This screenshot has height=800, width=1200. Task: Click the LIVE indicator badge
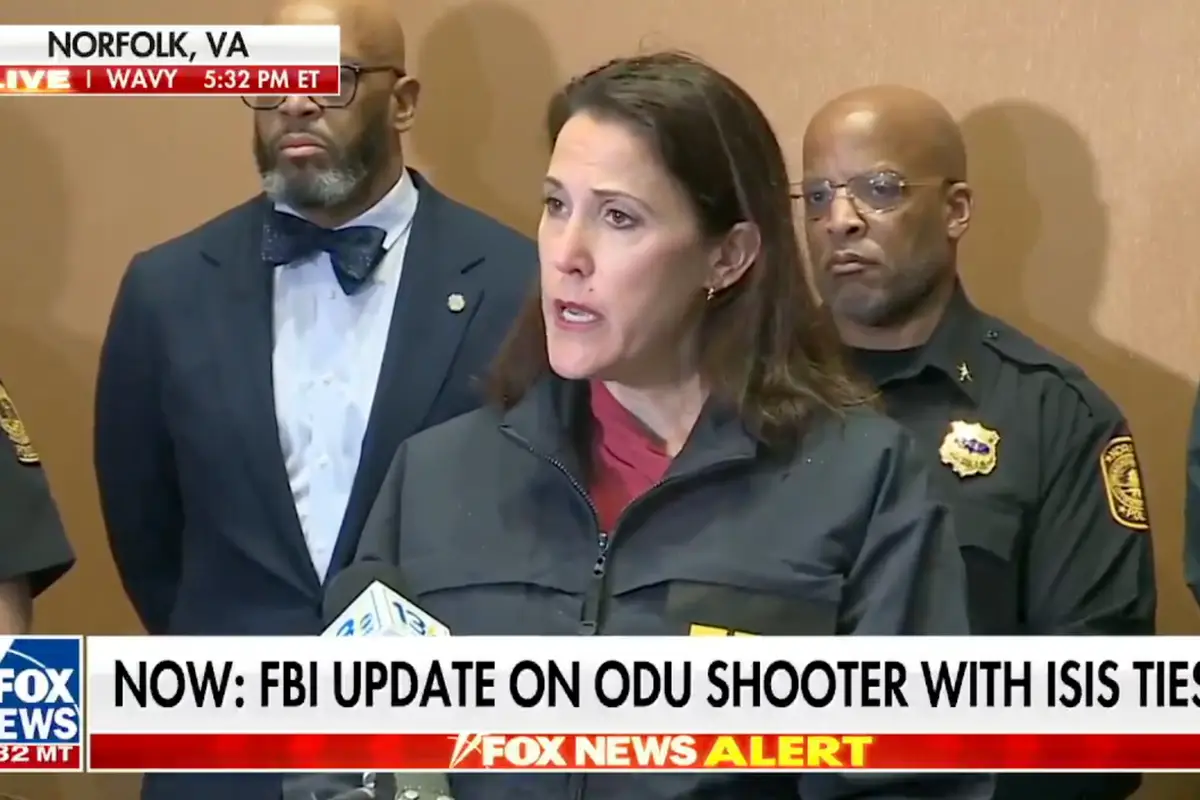[x=37, y=80]
